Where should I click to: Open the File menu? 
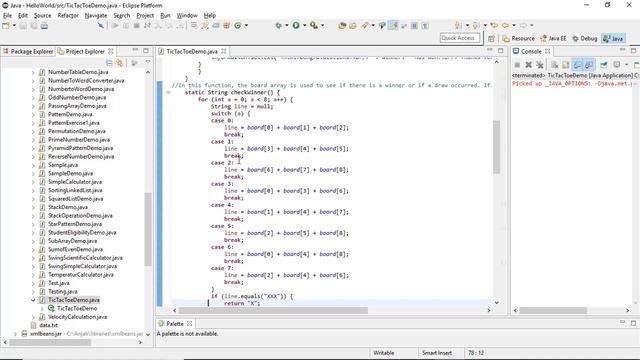(x=7, y=16)
